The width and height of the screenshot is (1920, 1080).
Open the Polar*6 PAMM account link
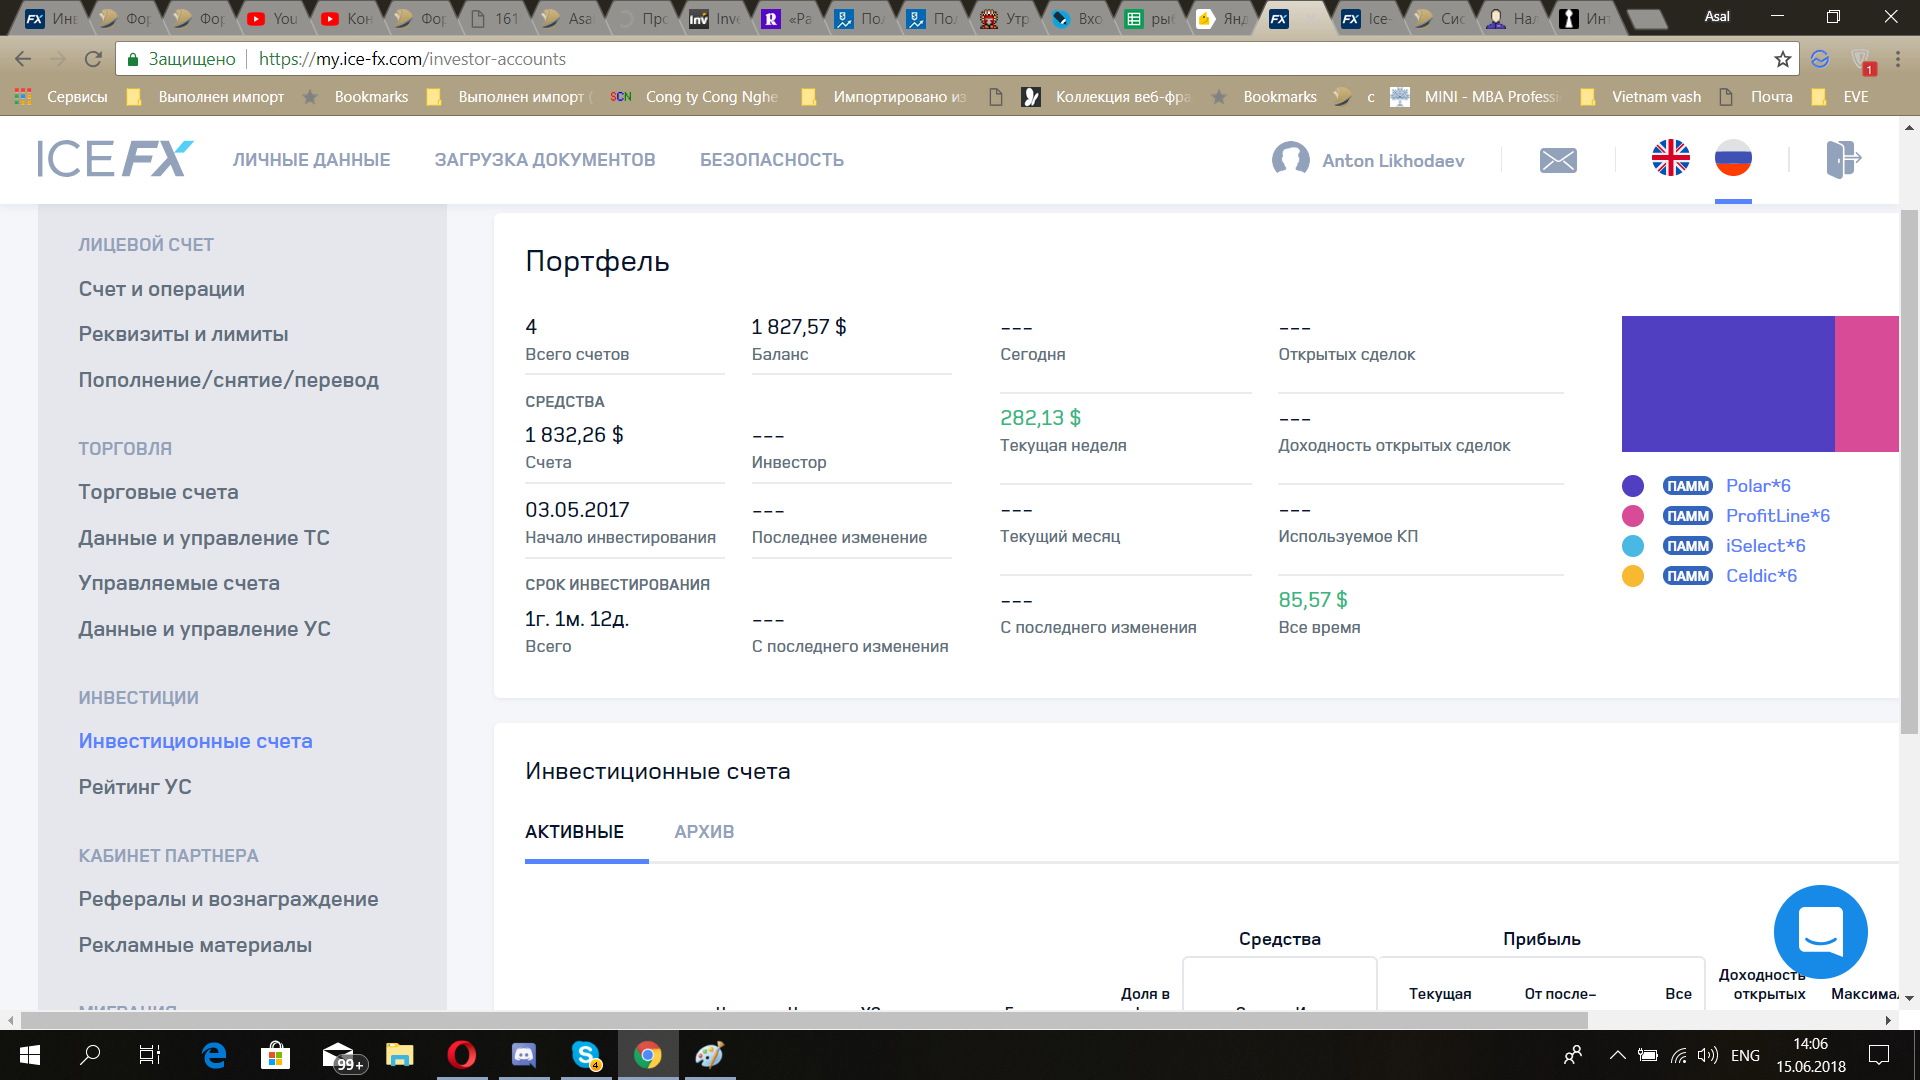click(1757, 486)
